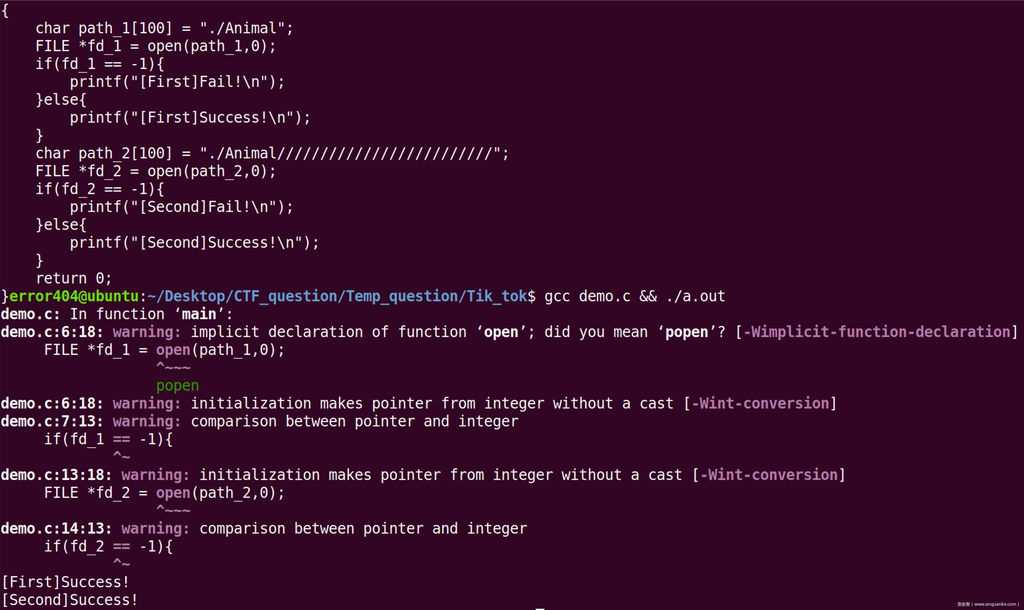Click the printf "[First]Fail!" code line
The height and width of the screenshot is (610, 1024).
[177, 82]
